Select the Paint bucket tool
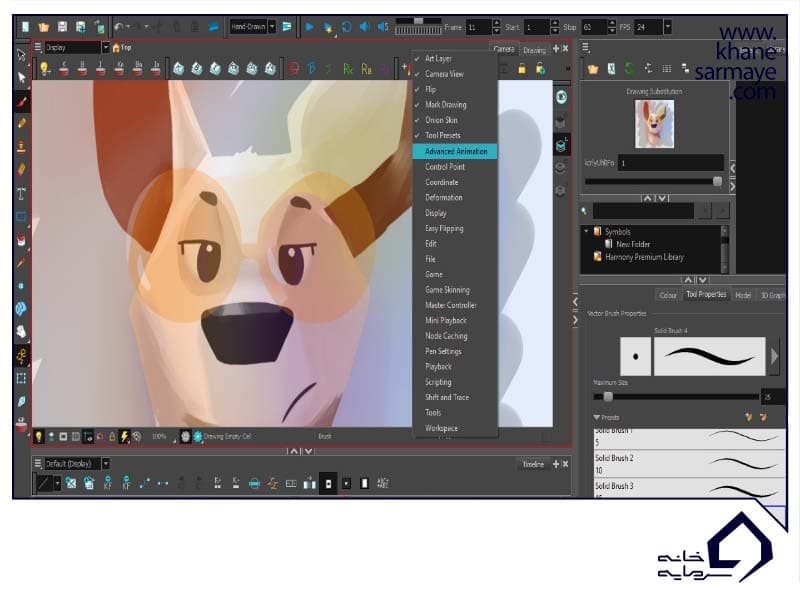800x600 pixels. click(21, 239)
